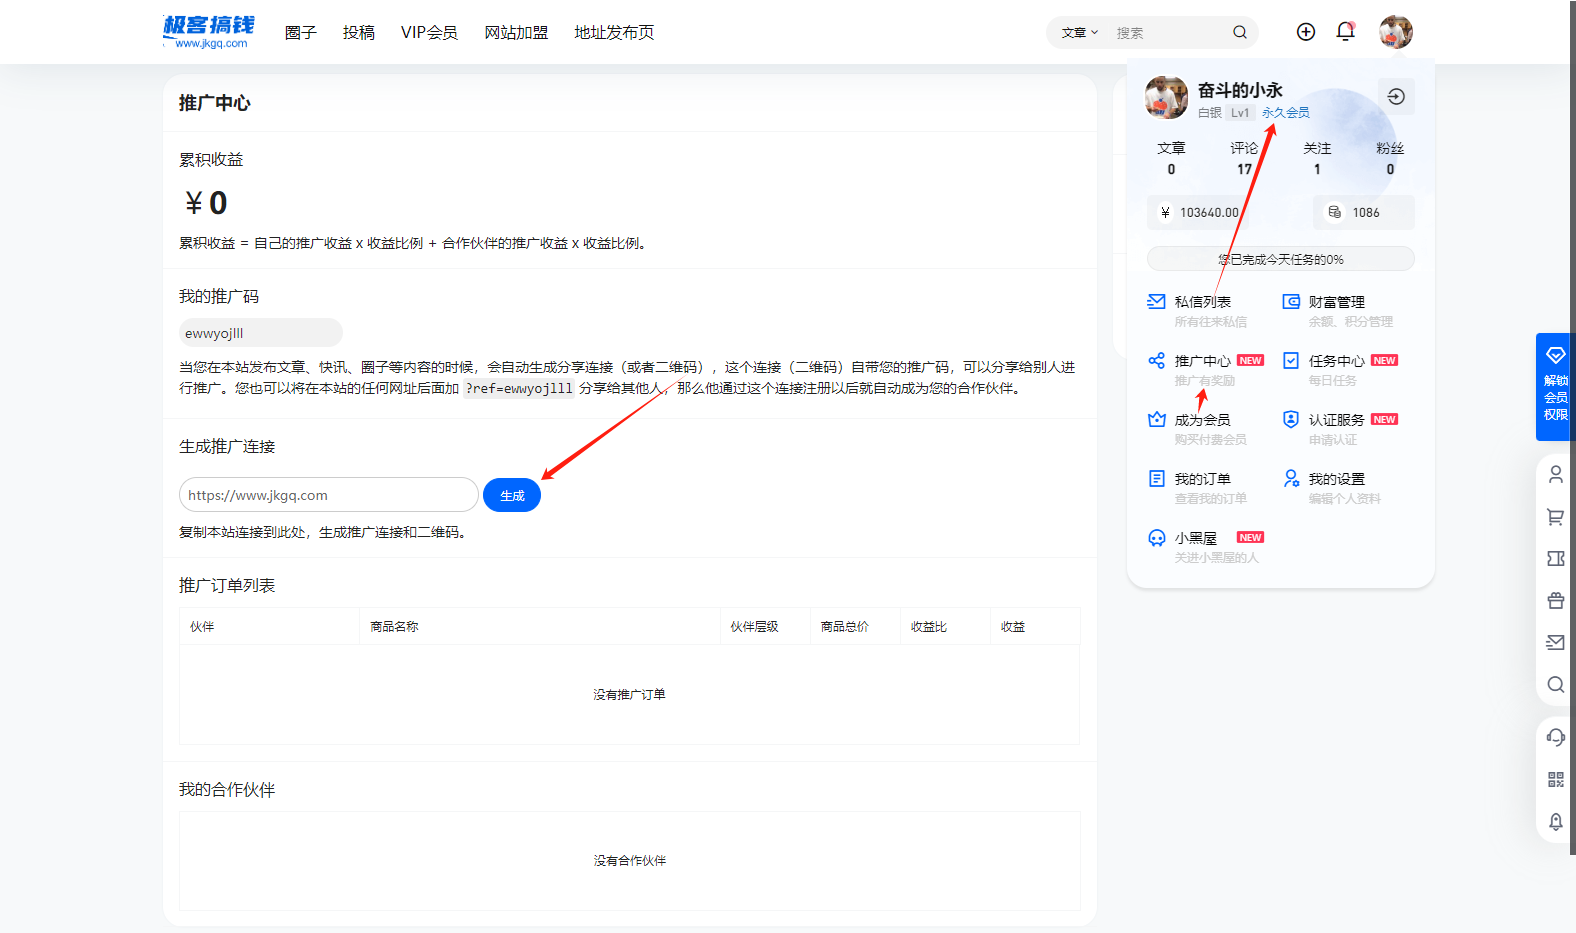
Task: Open the 投稿 nav menu
Action: [358, 32]
